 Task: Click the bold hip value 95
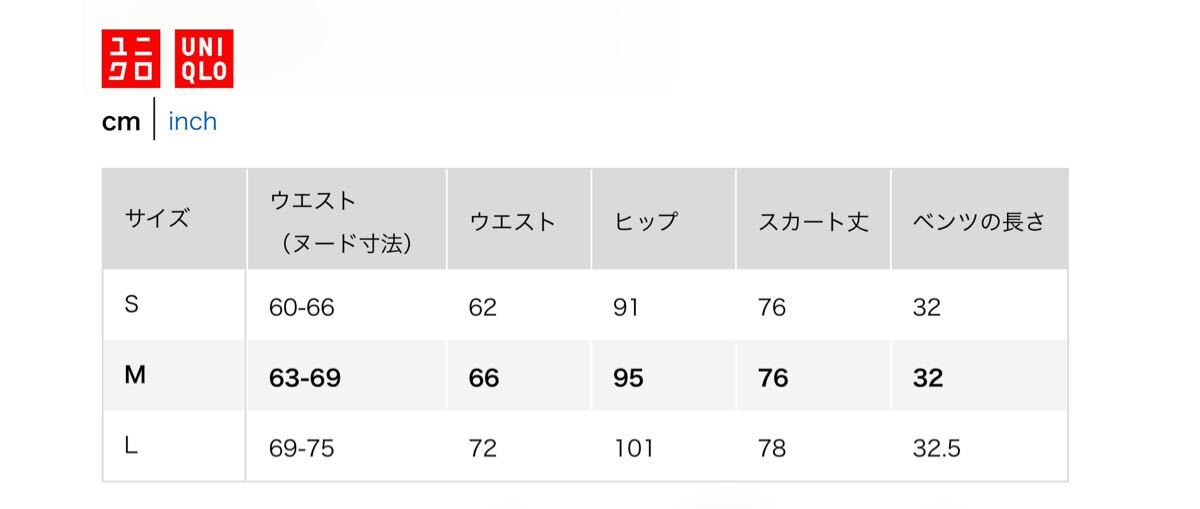(628, 378)
